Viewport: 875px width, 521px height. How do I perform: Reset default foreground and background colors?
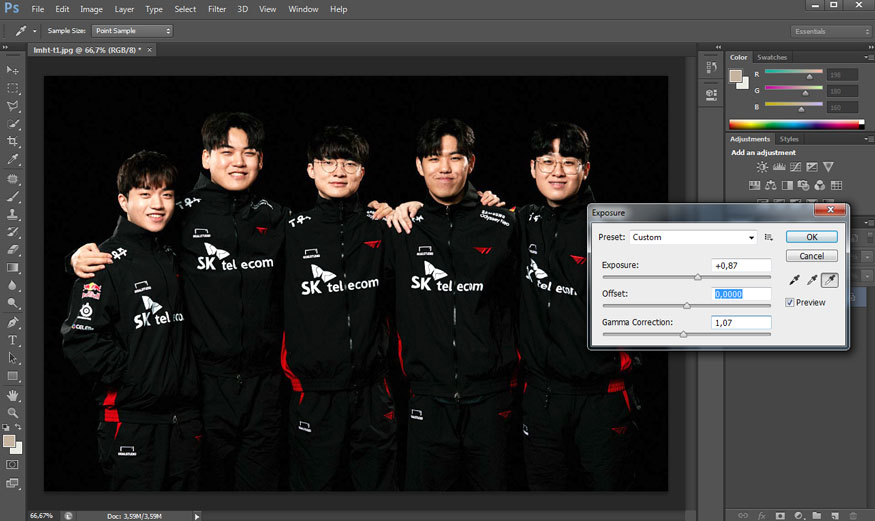click(x=6, y=427)
